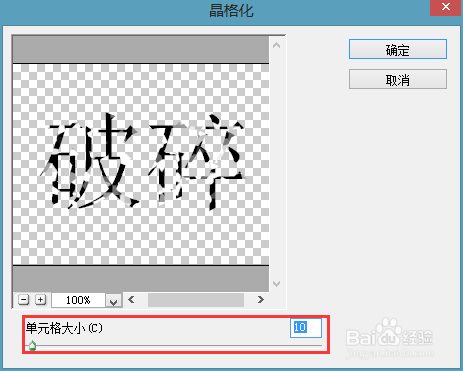Image resolution: width=463 pixels, height=371 pixels.
Task: Click the 破碎 text preview image
Action: (141, 164)
